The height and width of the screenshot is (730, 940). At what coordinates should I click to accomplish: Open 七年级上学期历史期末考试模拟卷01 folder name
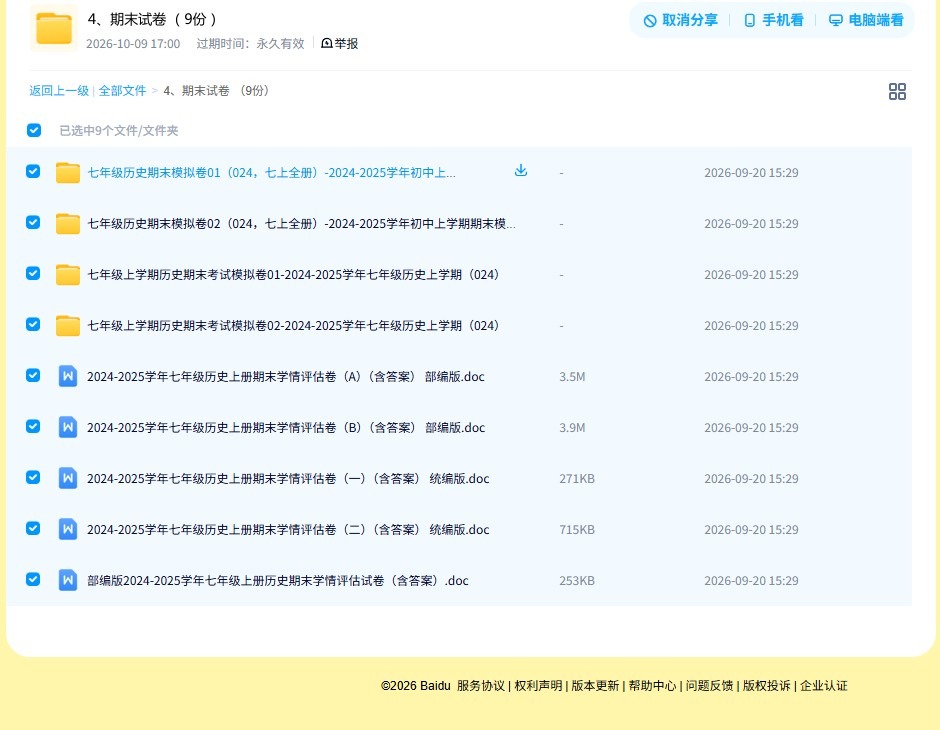[293, 274]
